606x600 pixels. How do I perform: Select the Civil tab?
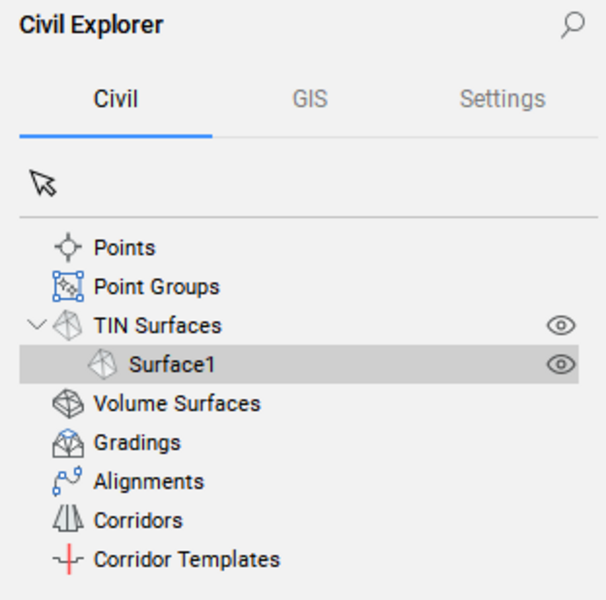point(116,99)
